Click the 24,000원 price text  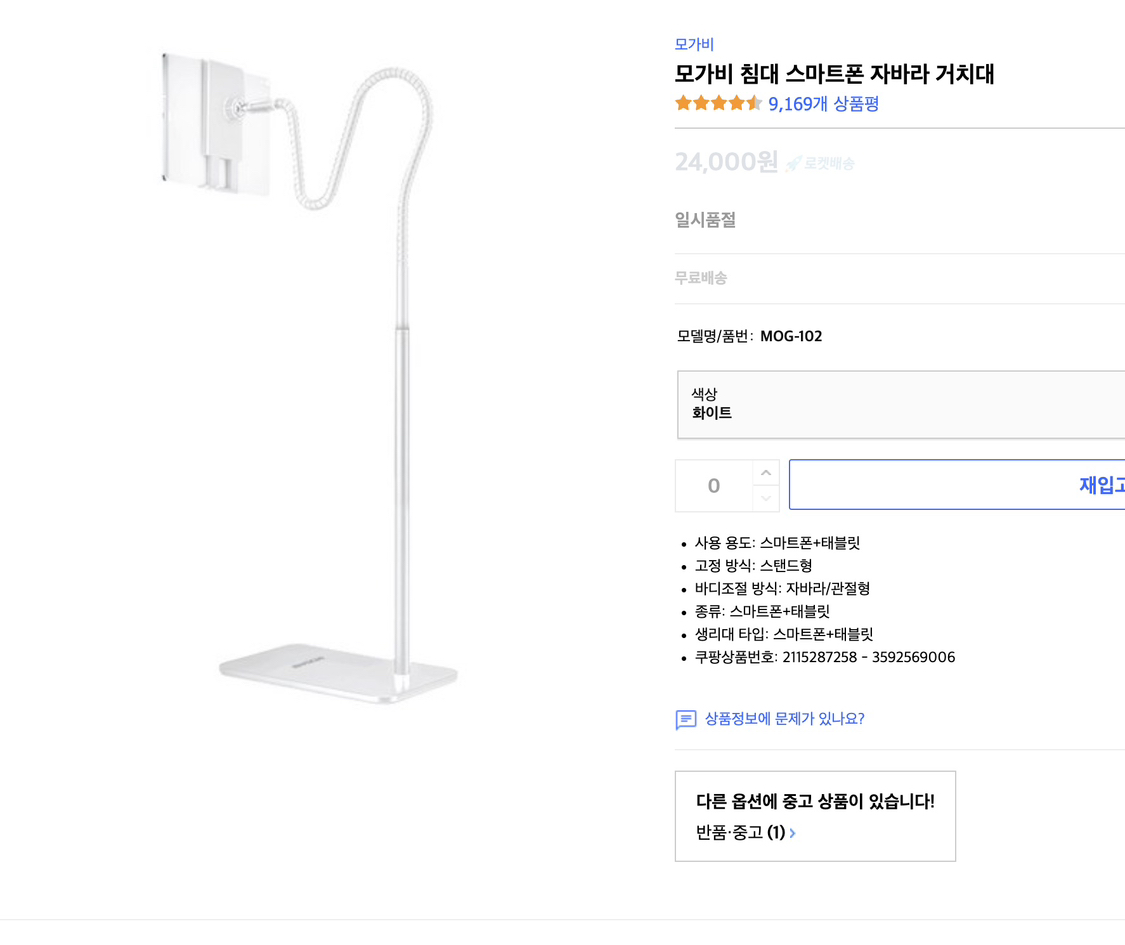tap(726, 162)
